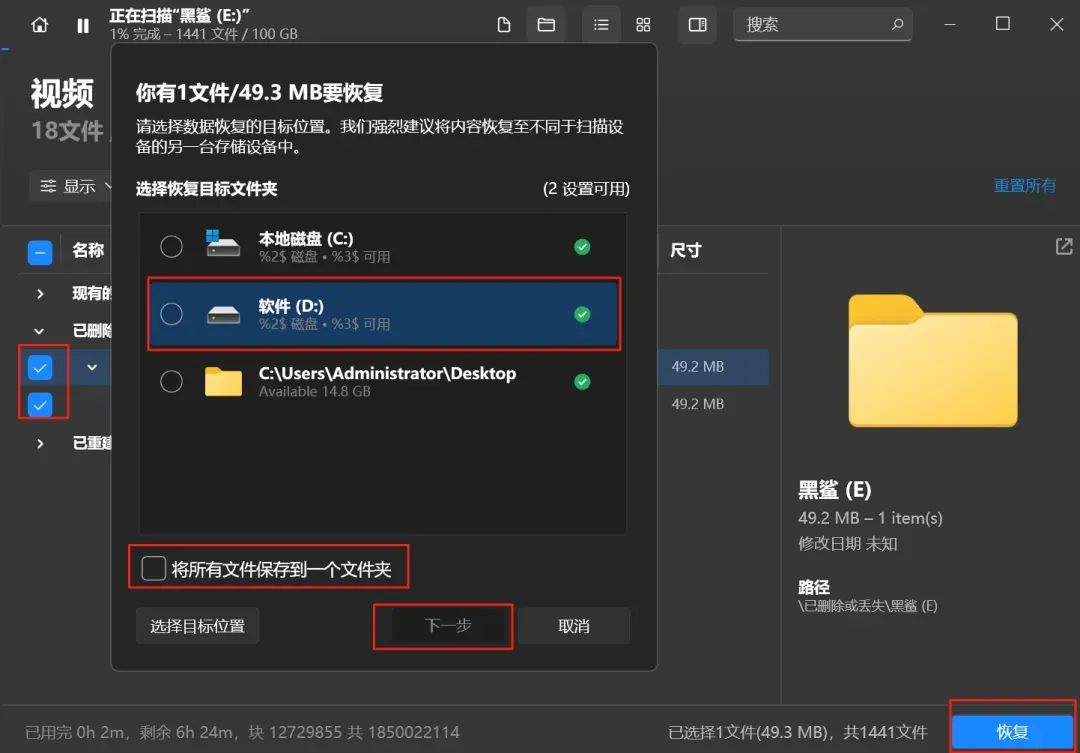Click the 恢复 button at bottom right
1080x753 pixels.
(1013, 731)
